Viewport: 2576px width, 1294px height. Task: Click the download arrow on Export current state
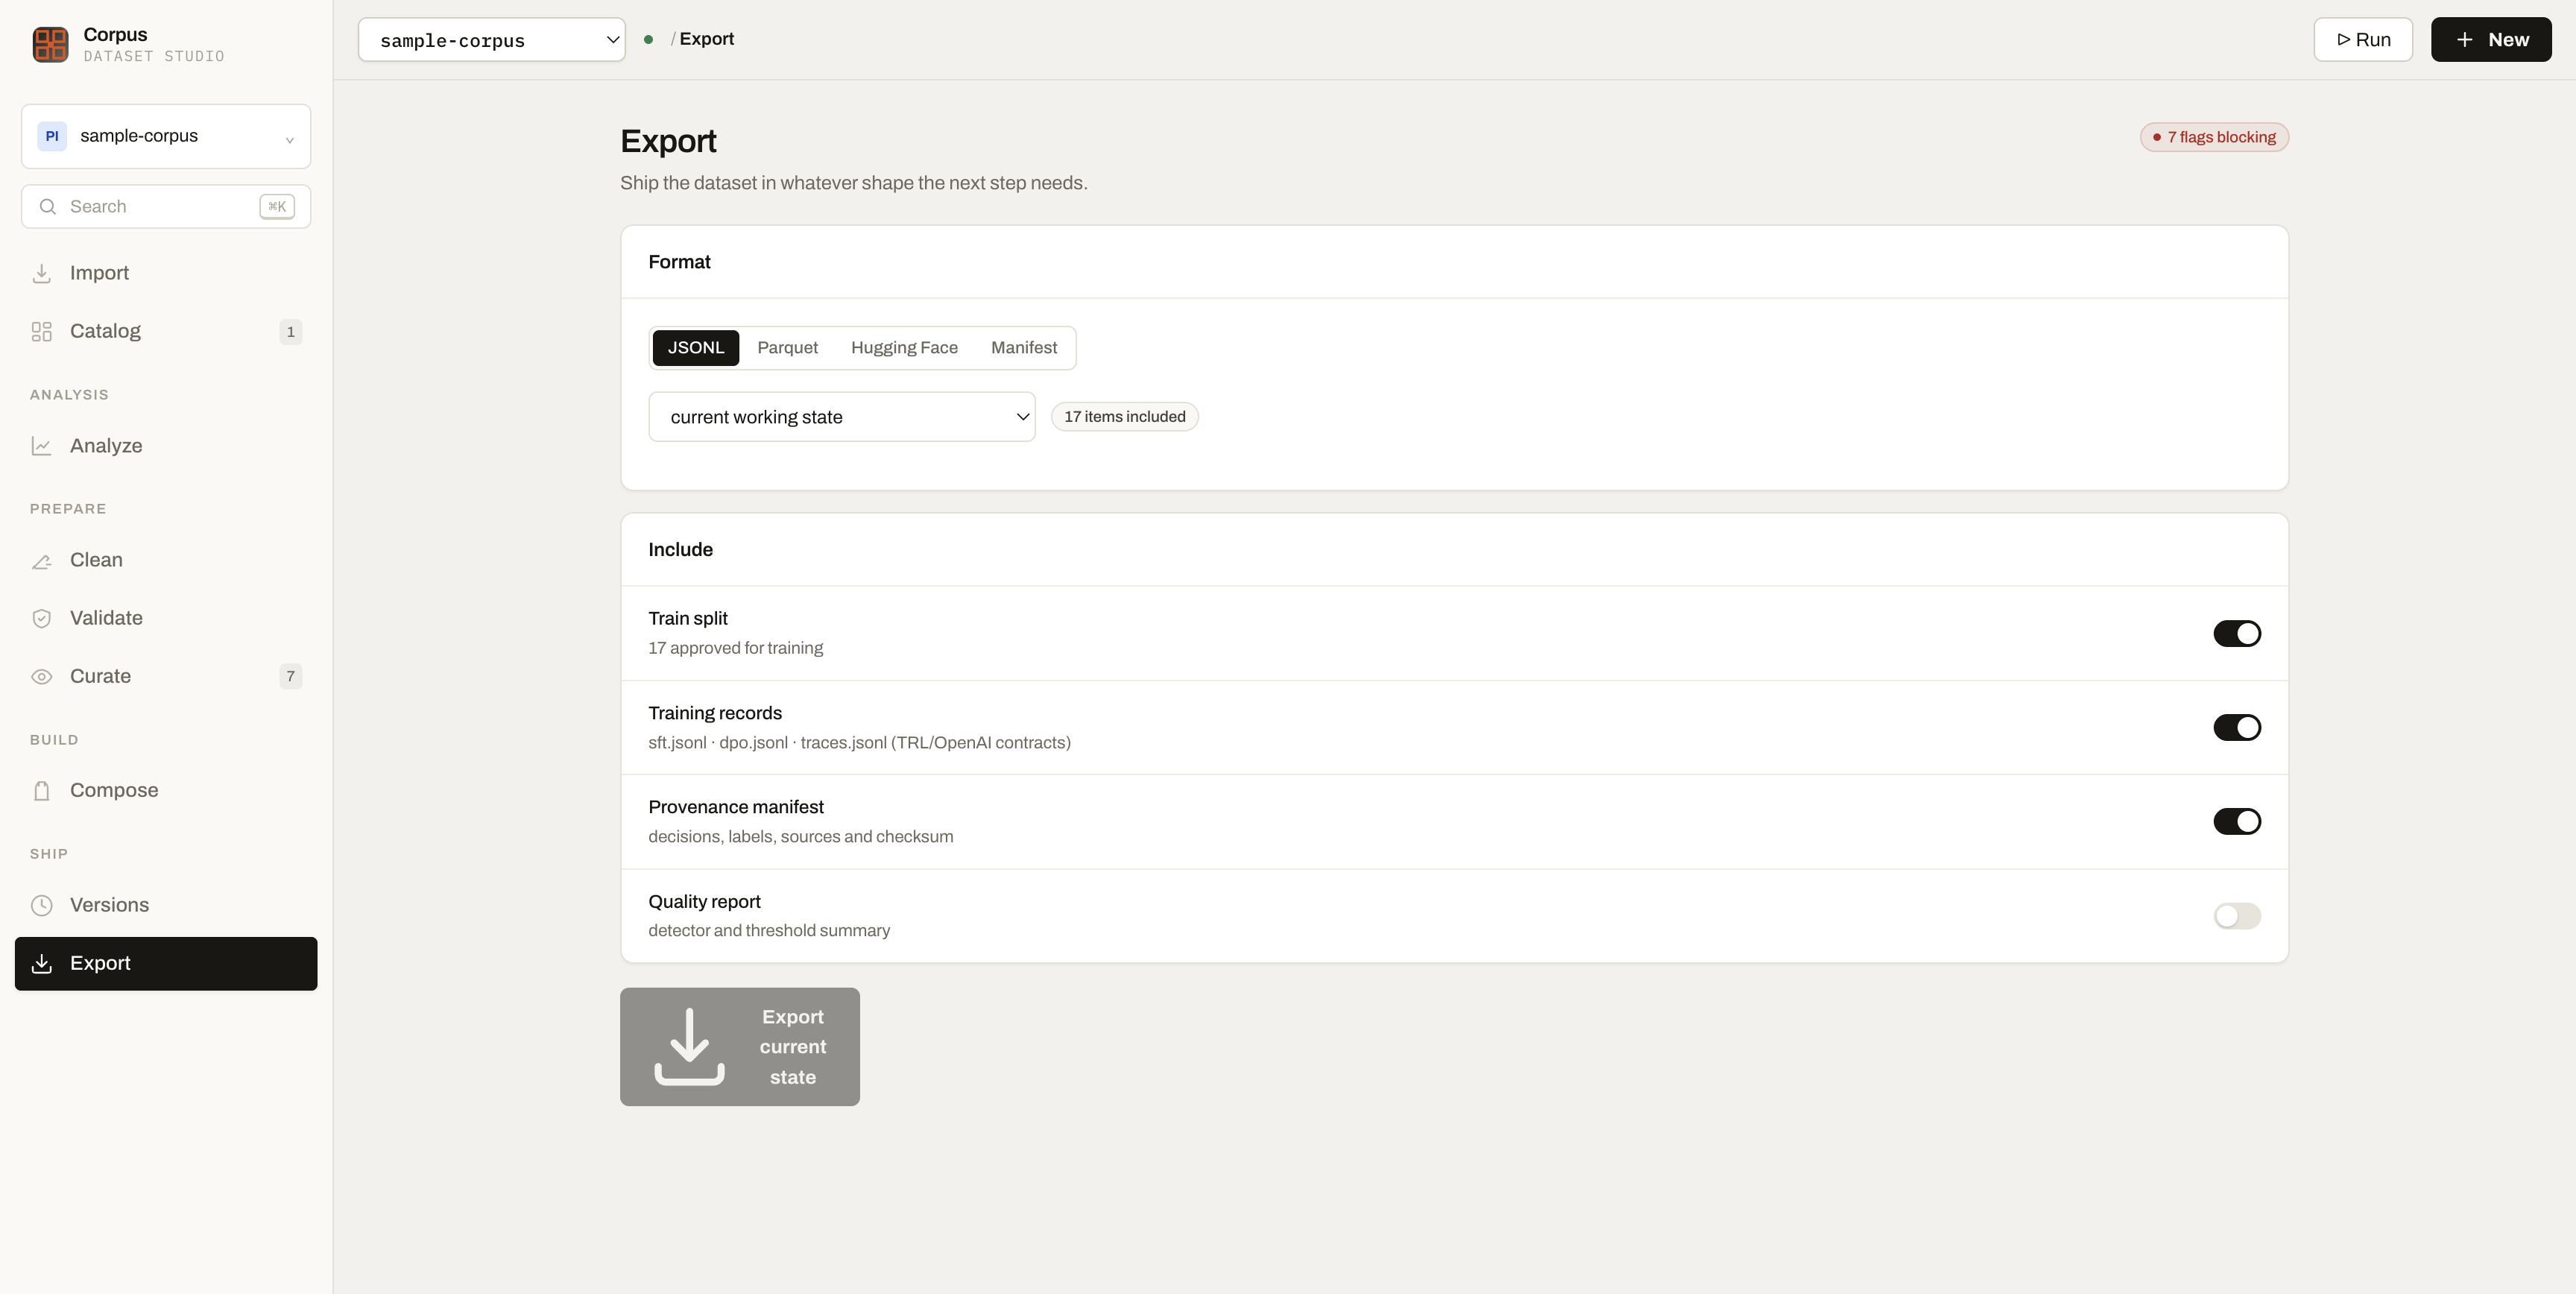click(x=689, y=1046)
